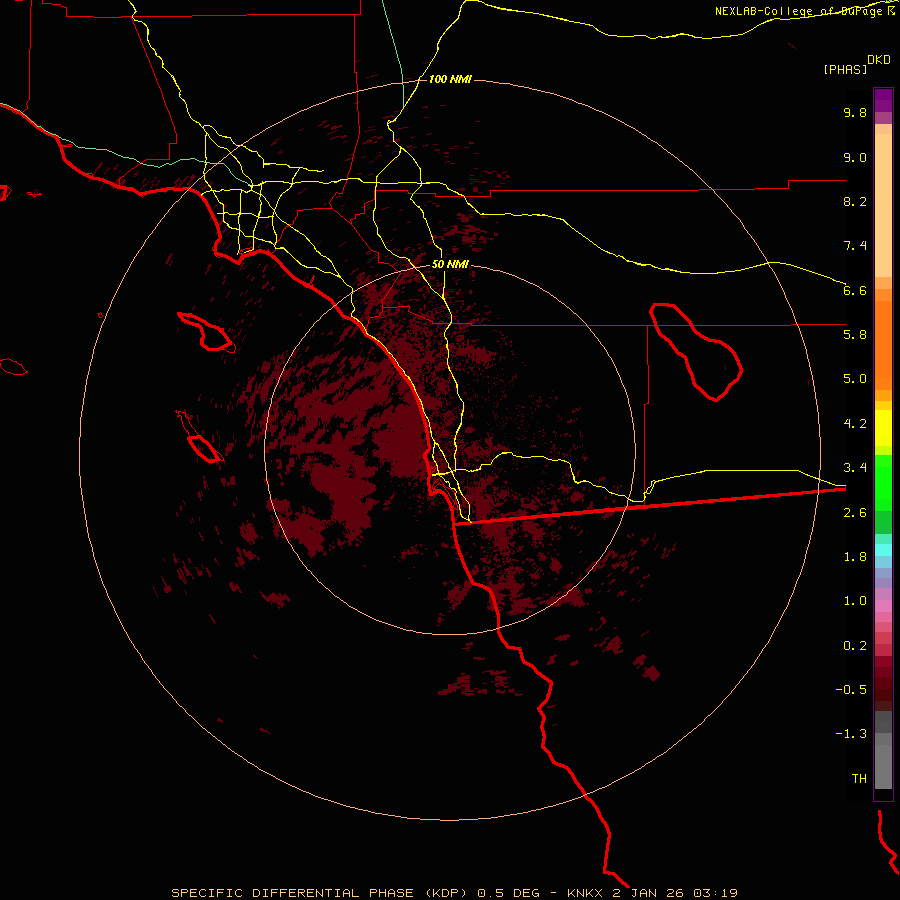Screen dimensions: 900x900
Task: Select the -0.5 legend value
Action: click(851, 690)
